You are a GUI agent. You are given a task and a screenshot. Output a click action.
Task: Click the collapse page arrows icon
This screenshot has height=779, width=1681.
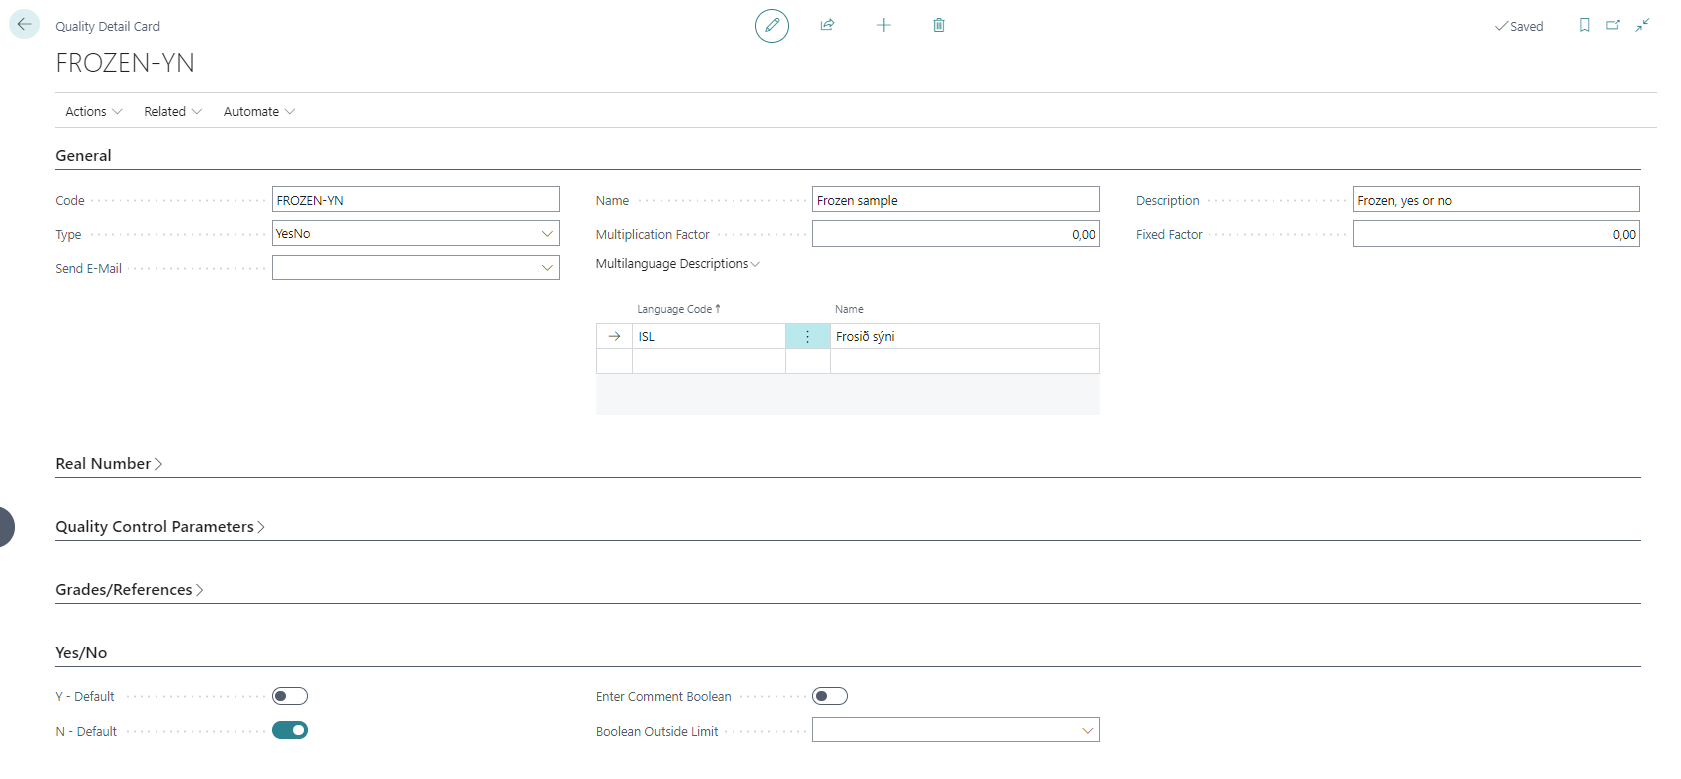(1642, 25)
